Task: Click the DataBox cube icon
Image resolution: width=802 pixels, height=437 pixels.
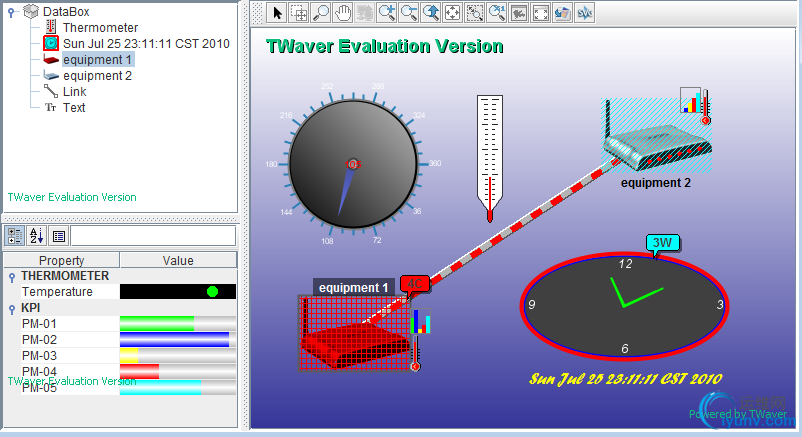Action: point(31,11)
